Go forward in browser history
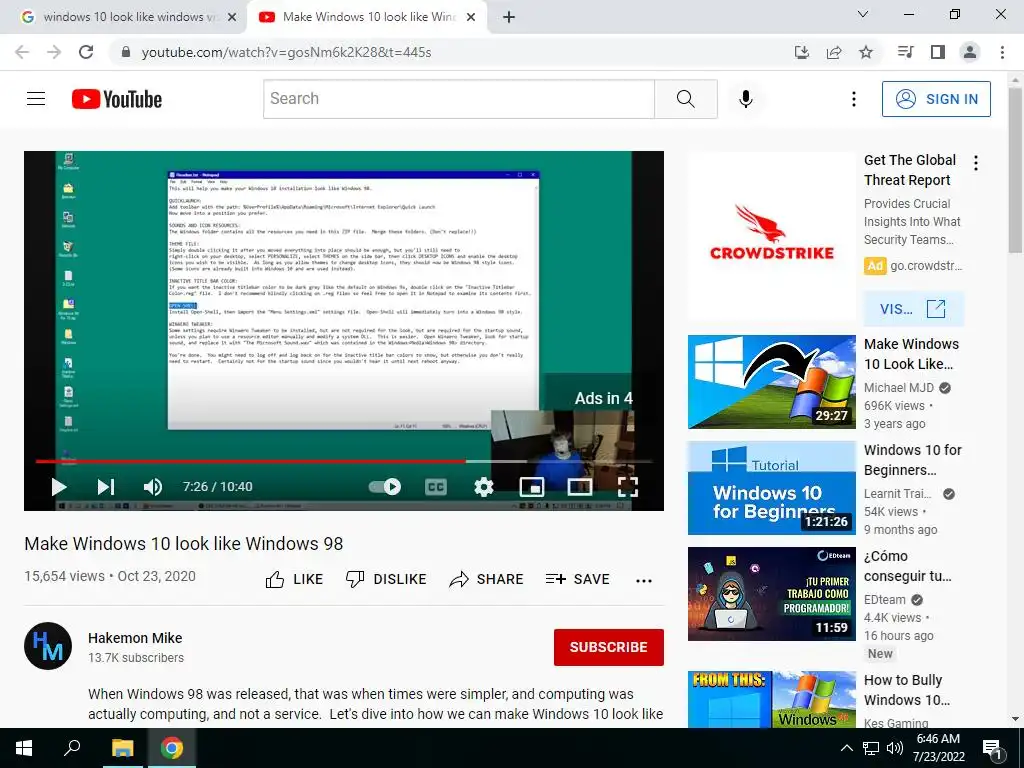This screenshot has height=768, width=1024. (x=54, y=52)
